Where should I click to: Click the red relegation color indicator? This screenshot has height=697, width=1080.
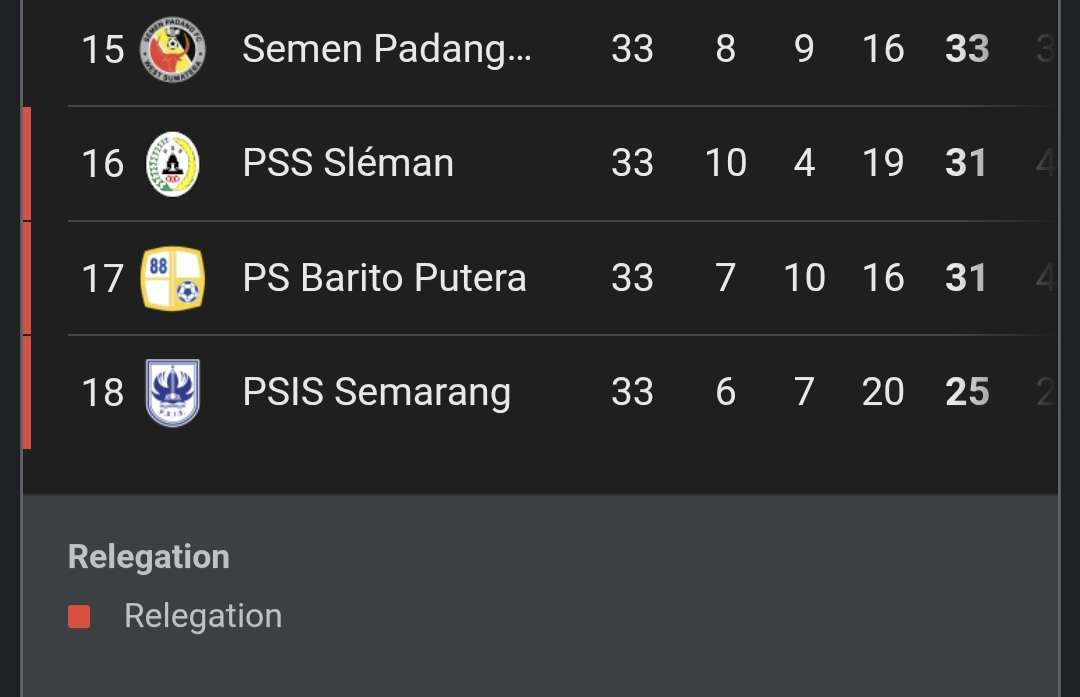click(x=81, y=616)
